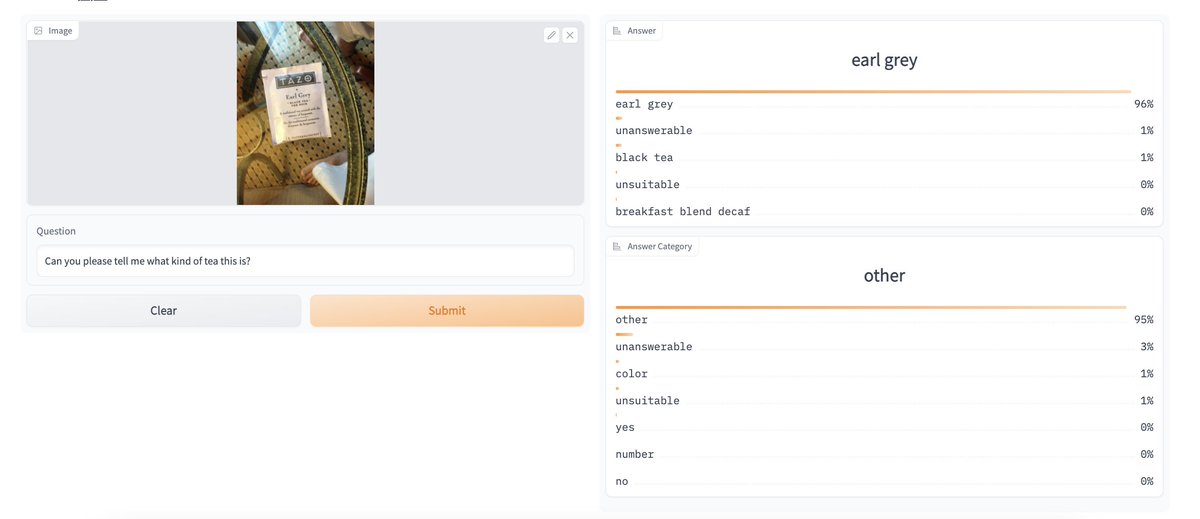
Task: Click 'no' category row
Action: click(884, 482)
